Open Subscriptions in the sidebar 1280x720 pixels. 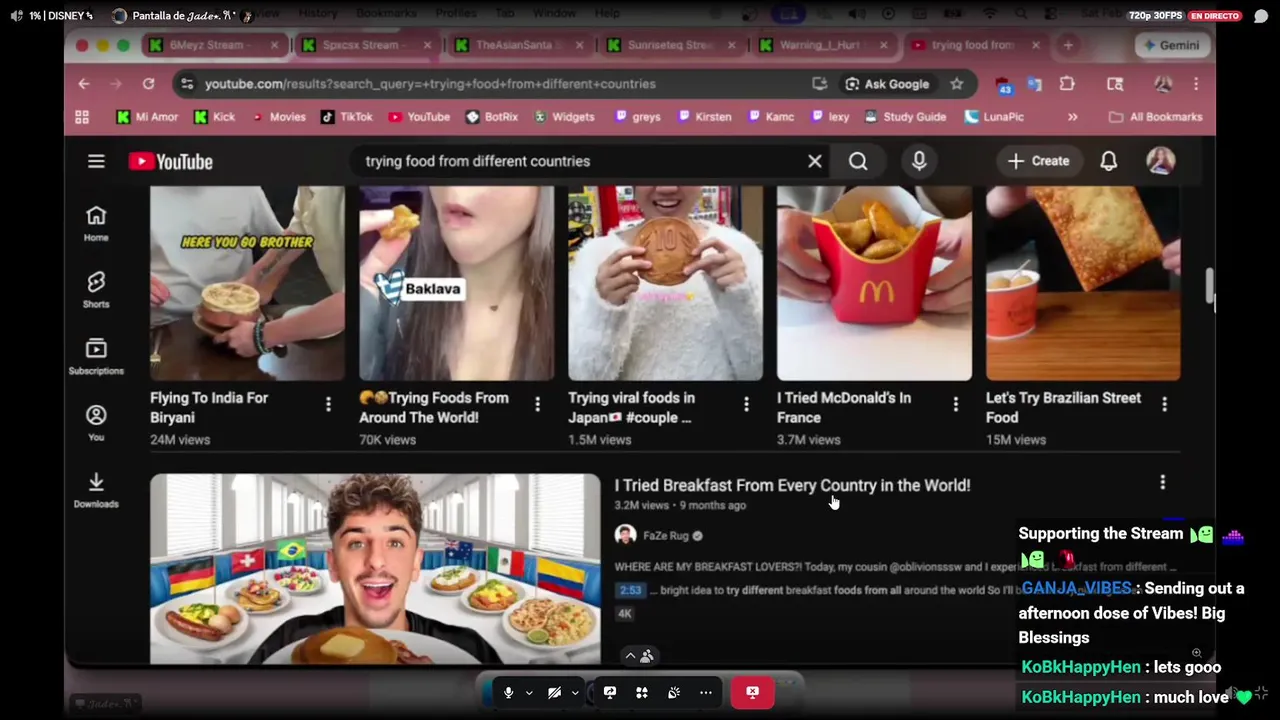pos(96,356)
